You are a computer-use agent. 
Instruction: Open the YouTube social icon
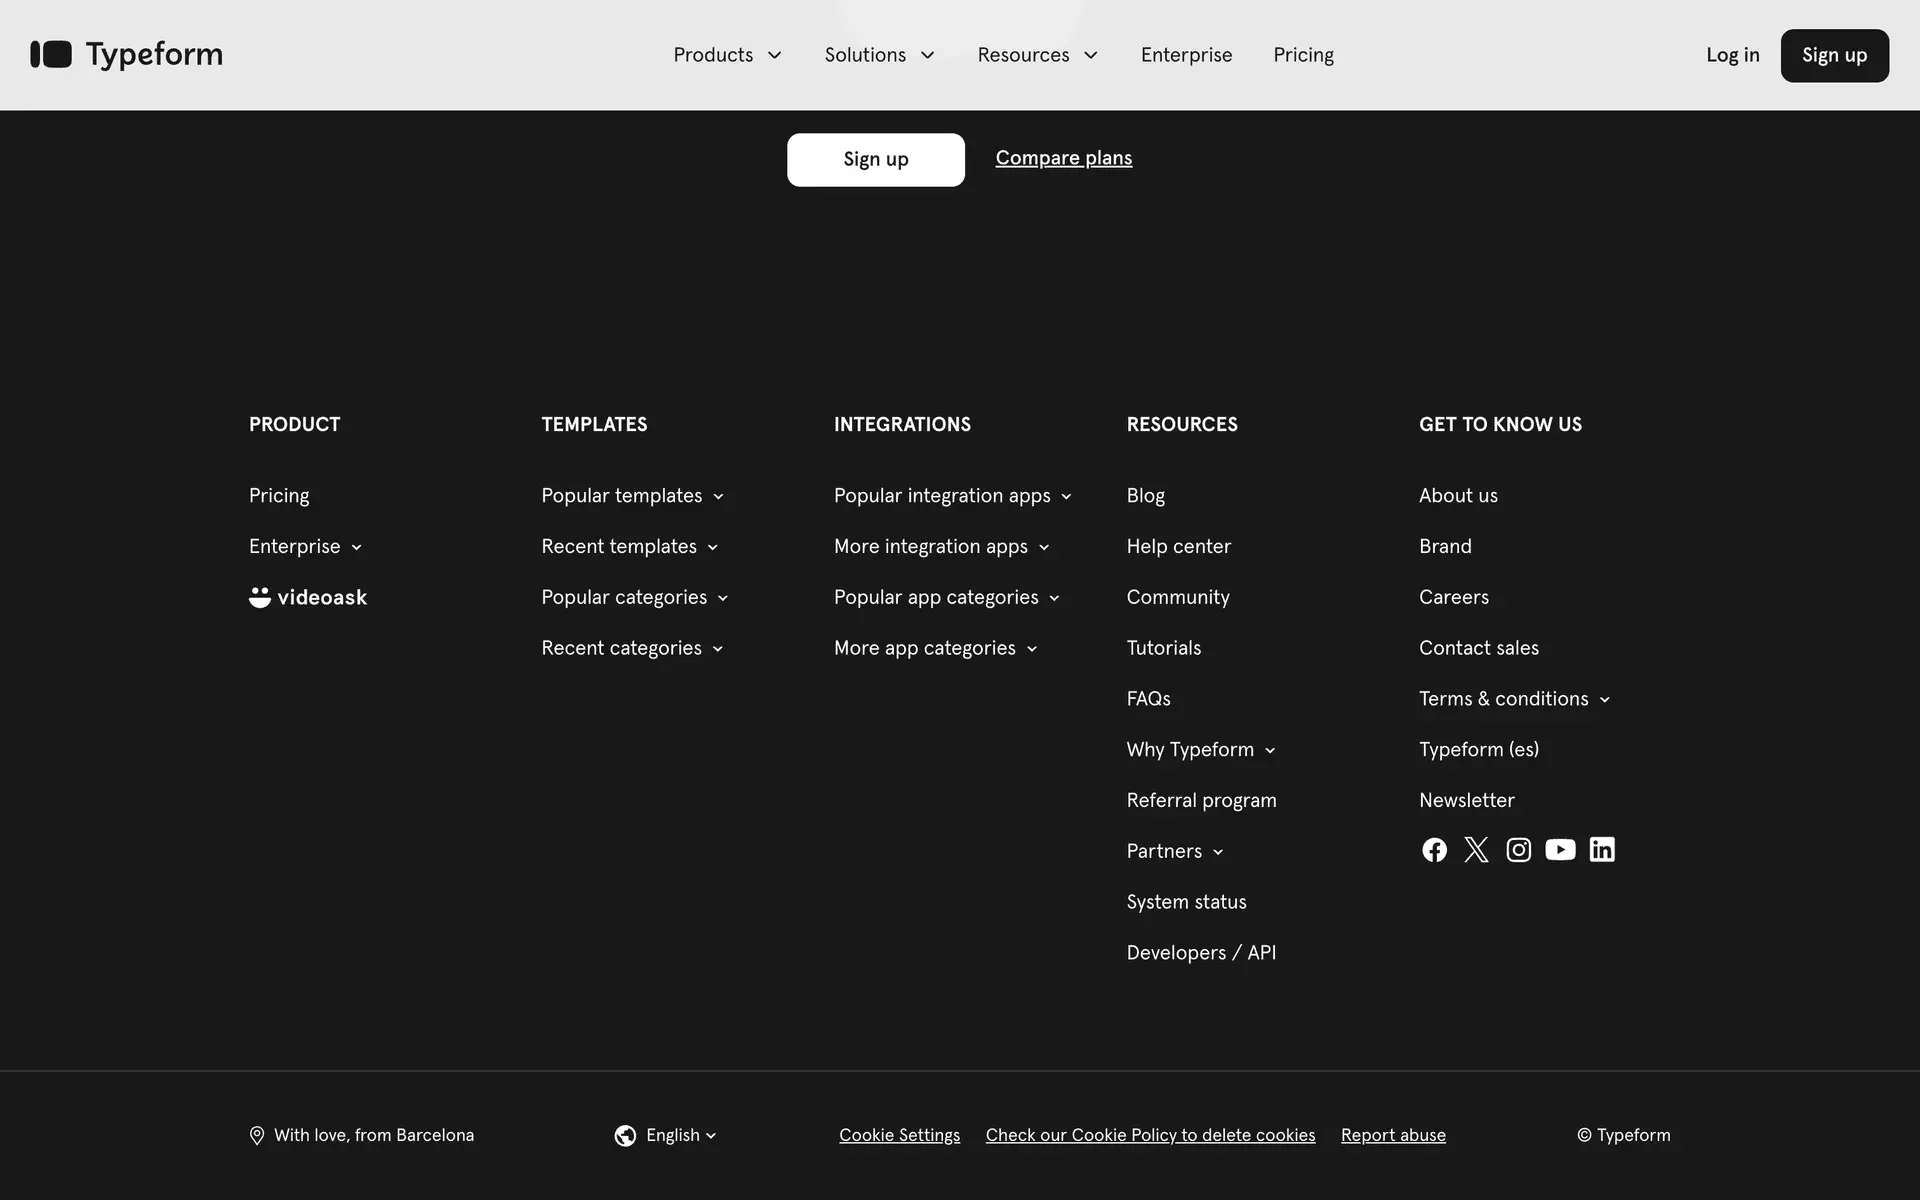point(1560,850)
